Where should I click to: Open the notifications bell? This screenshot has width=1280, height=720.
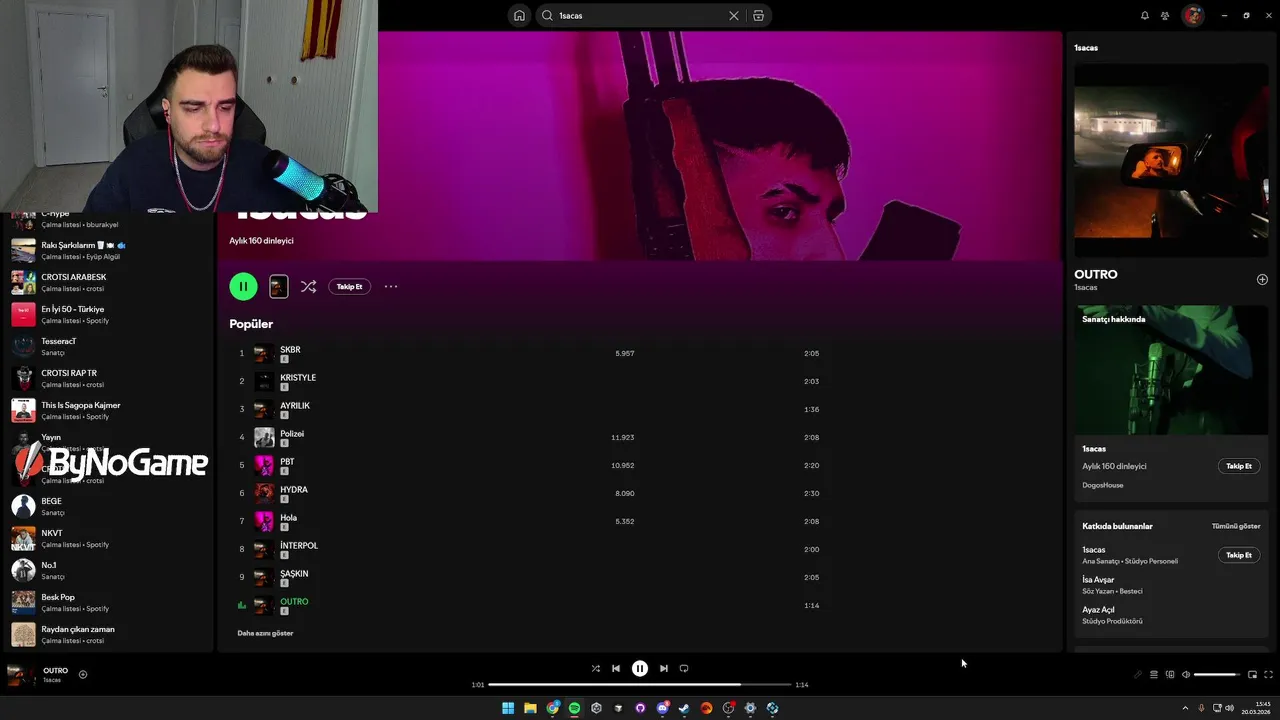(x=1145, y=16)
